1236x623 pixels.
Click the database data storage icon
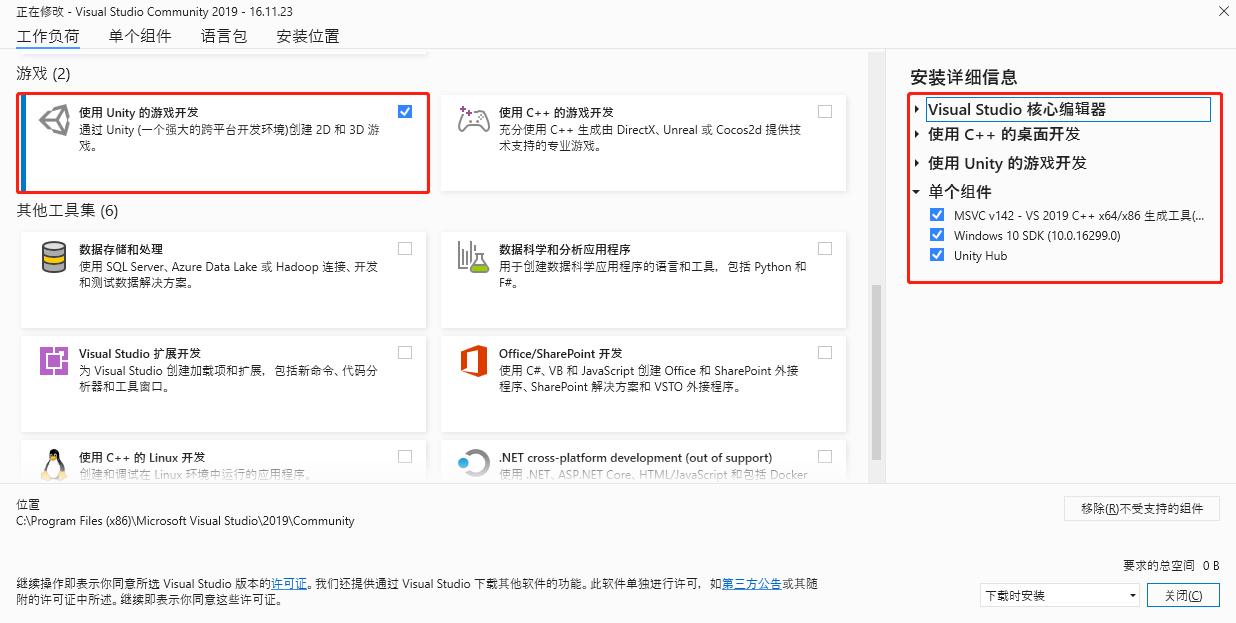click(54, 257)
